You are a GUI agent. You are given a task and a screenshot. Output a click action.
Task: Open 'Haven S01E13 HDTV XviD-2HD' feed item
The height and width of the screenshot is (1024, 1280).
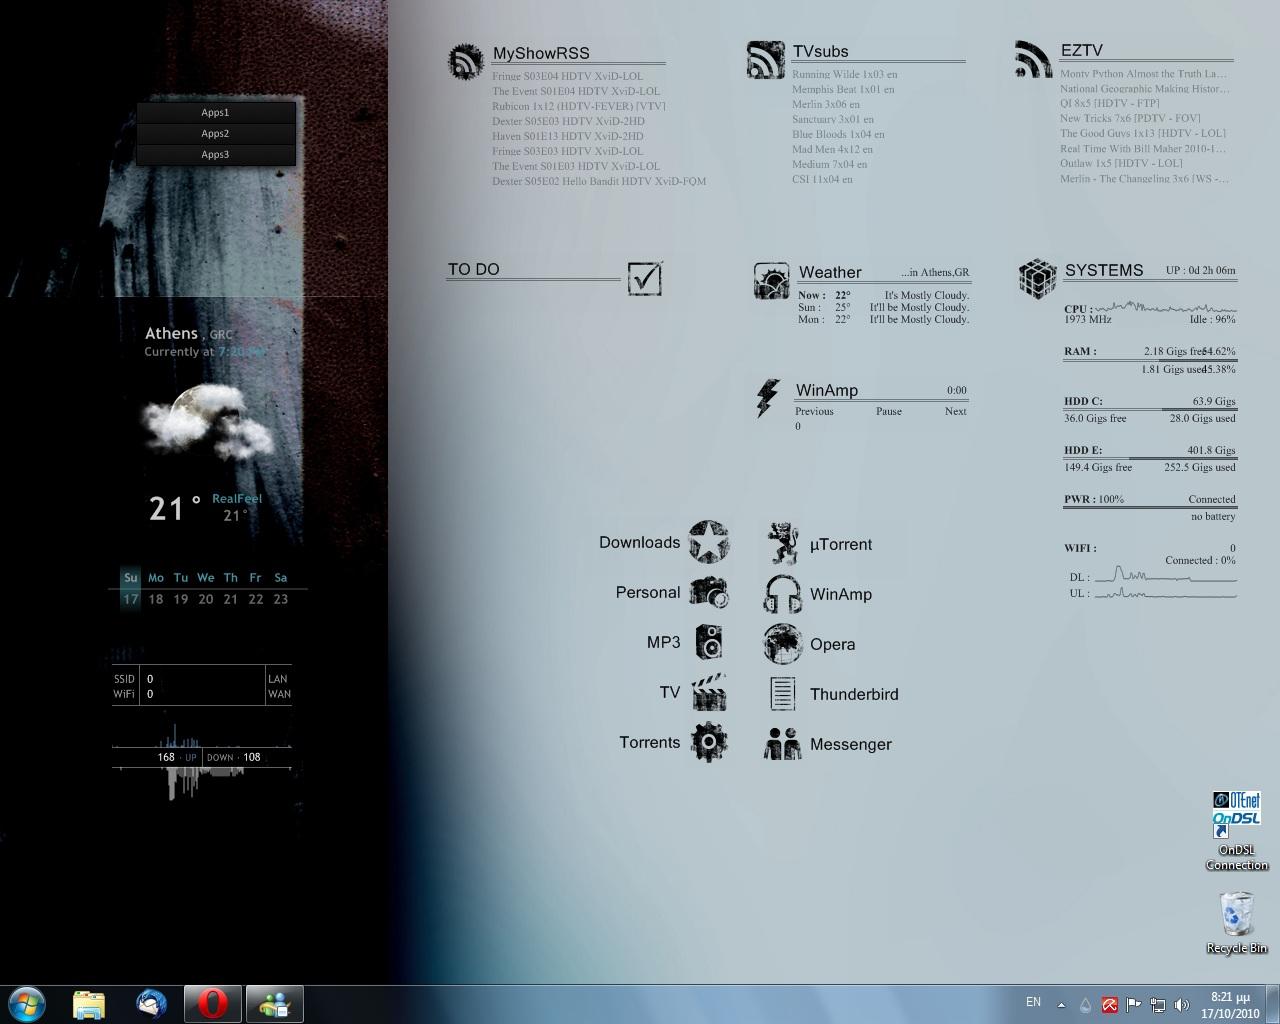567,136
